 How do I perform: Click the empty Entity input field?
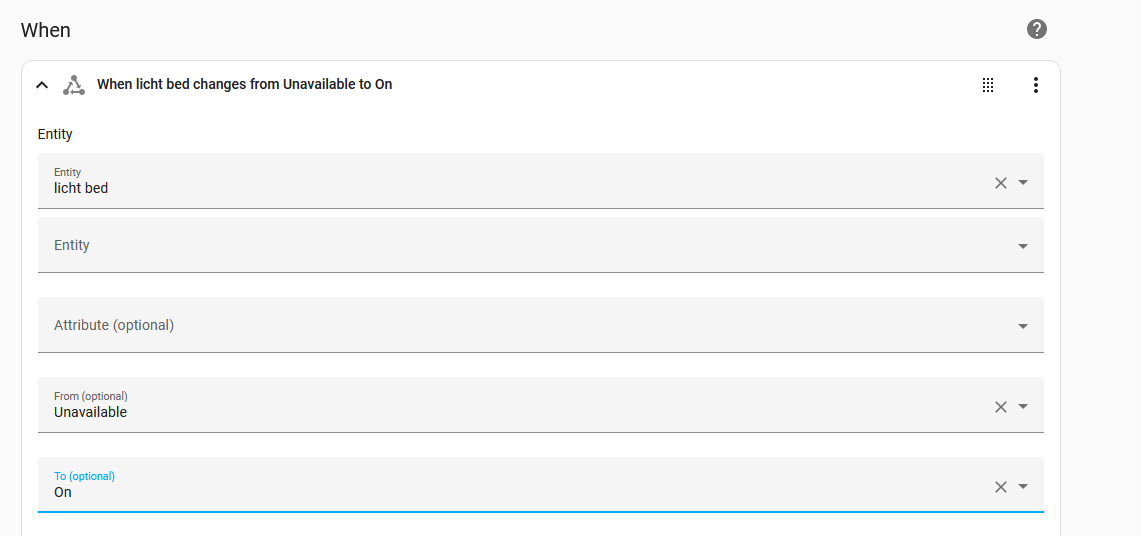(500, 246)
